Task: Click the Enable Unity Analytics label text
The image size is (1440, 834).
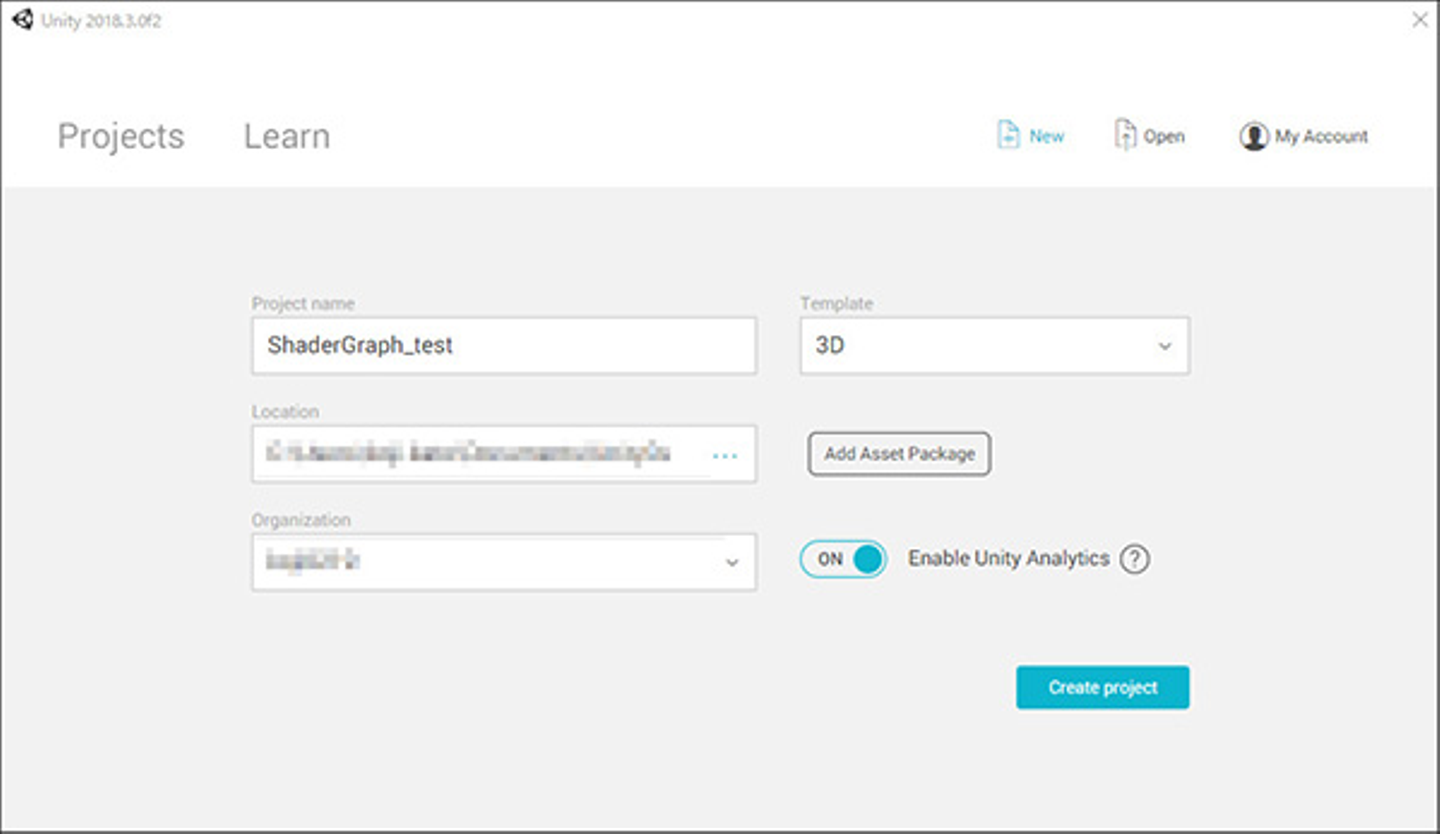Action: (x=1009, y=559)
